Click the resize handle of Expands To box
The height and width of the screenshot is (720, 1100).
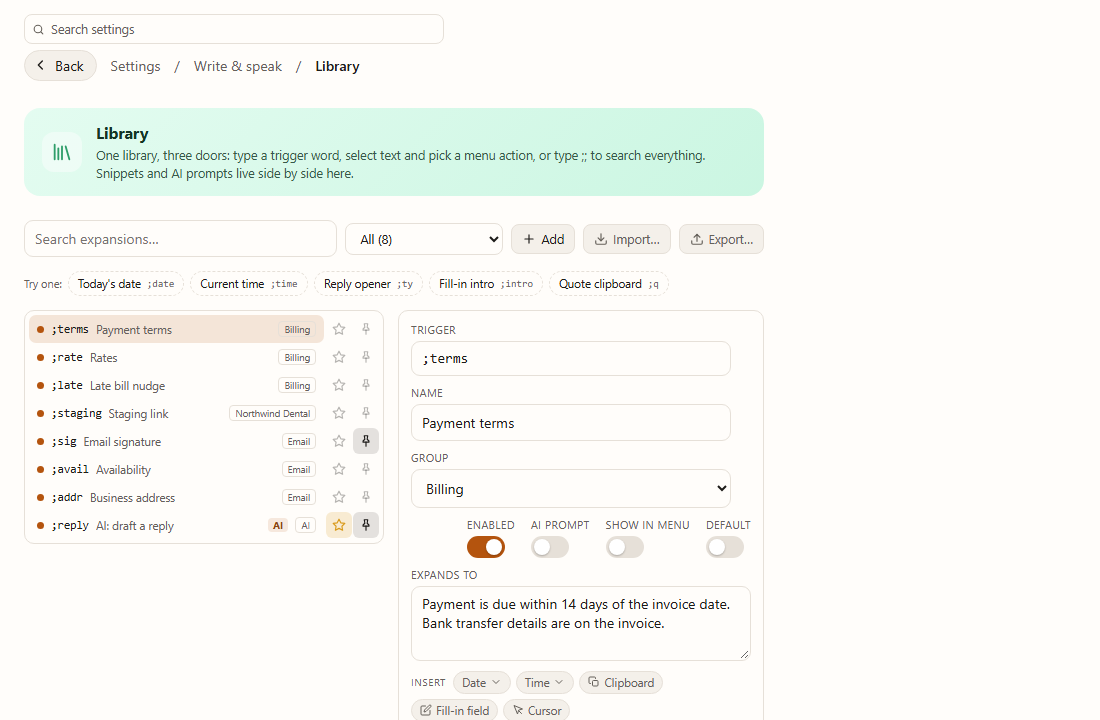[x=744, y=654]
